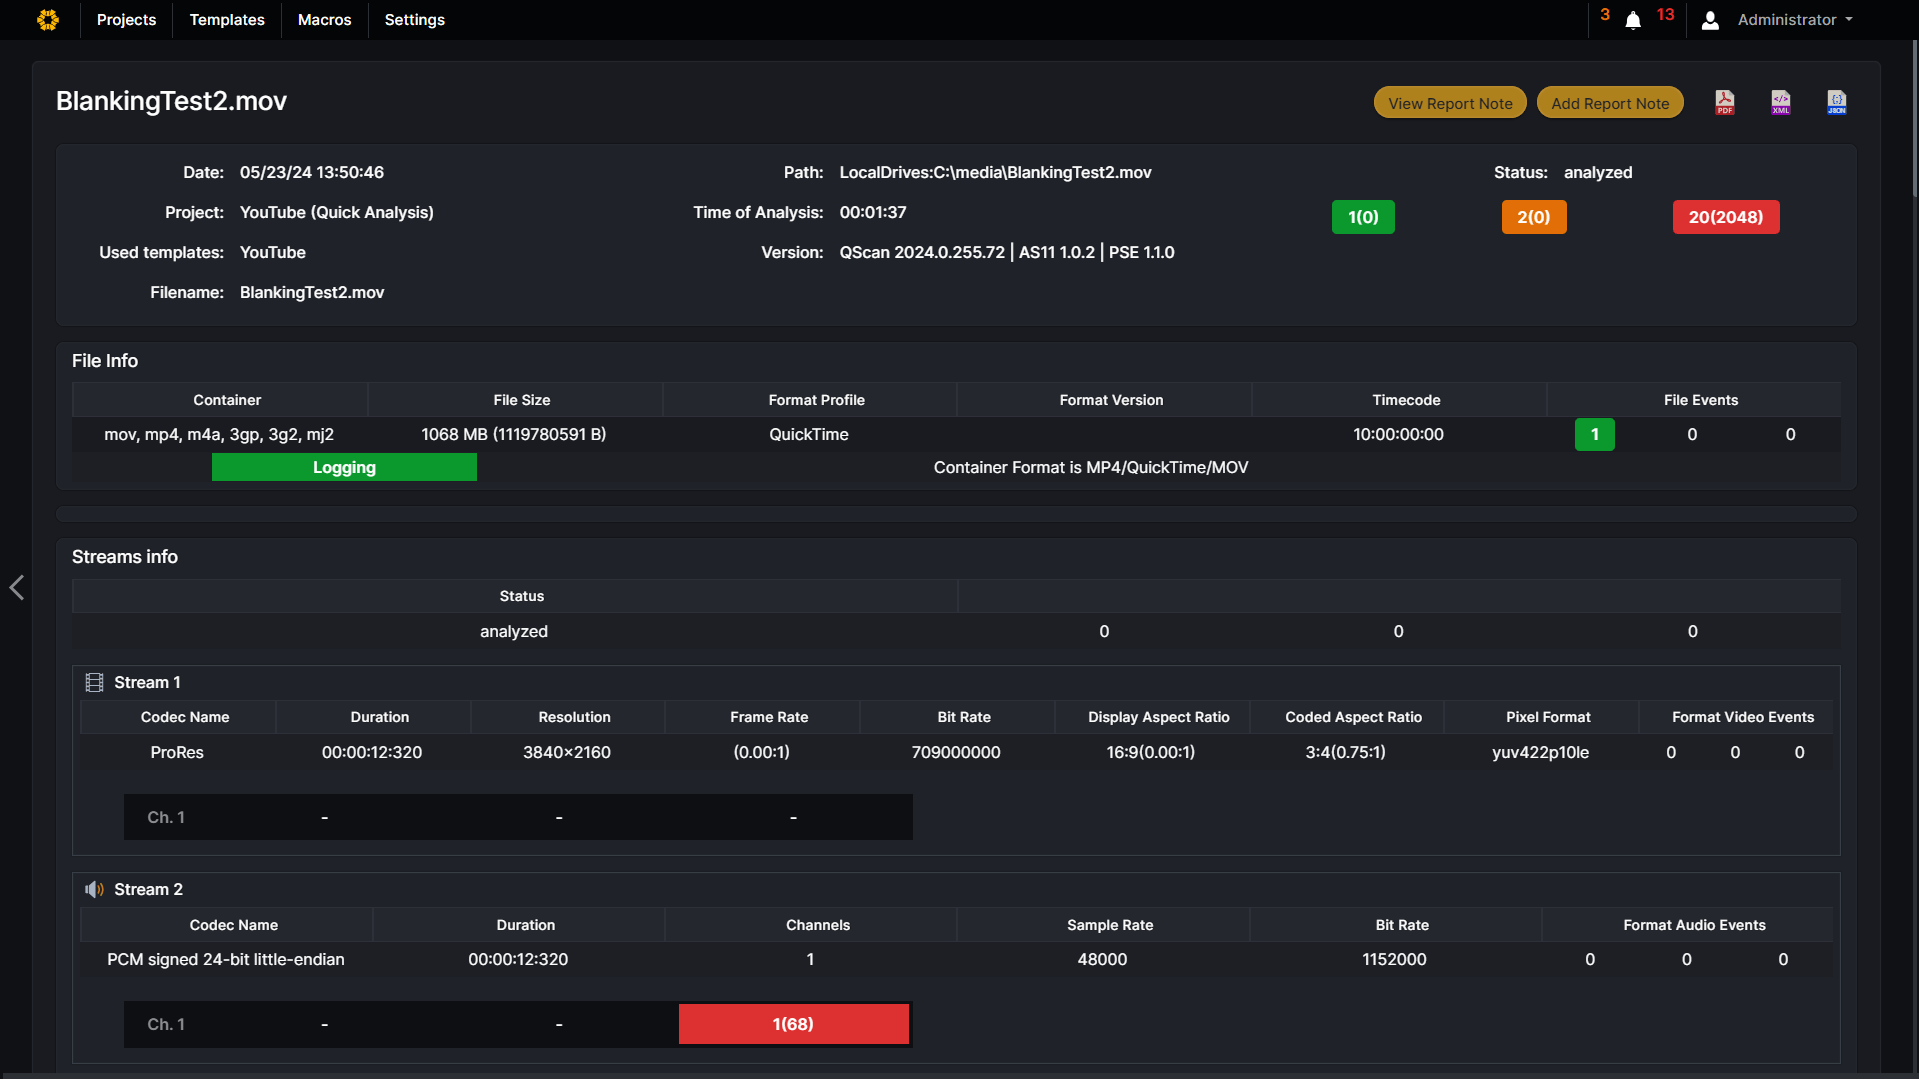This screenshot has width=1919, height=1079.
Task: Click the green Logging status bar
Action: pos(344,467)
